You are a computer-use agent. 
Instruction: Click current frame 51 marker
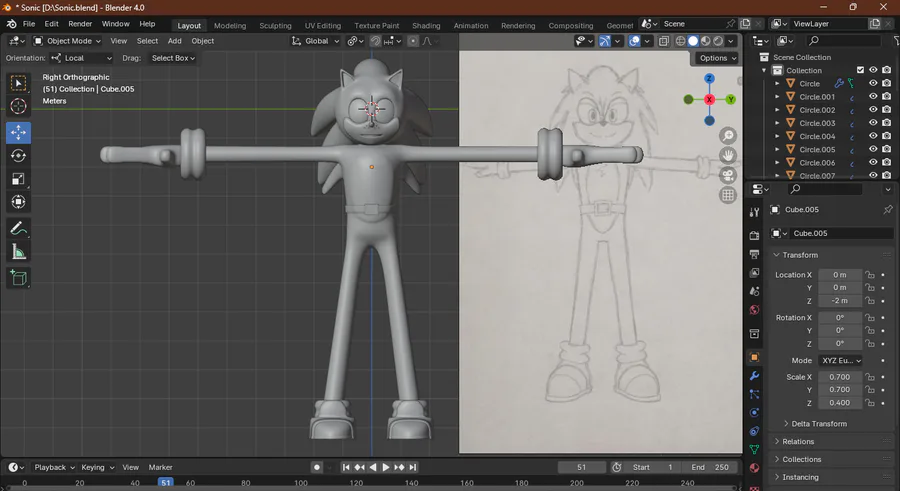[165, 483]
